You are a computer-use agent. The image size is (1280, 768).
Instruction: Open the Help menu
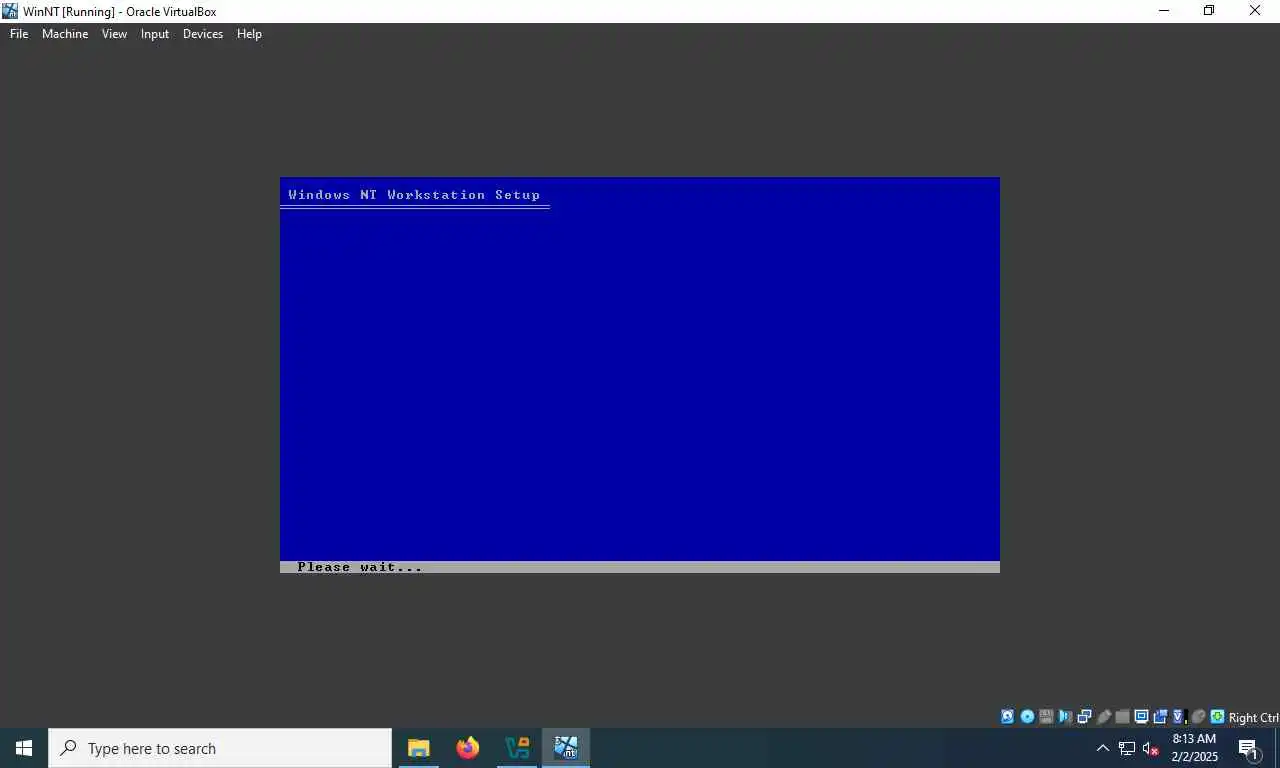tap(249, 34)
